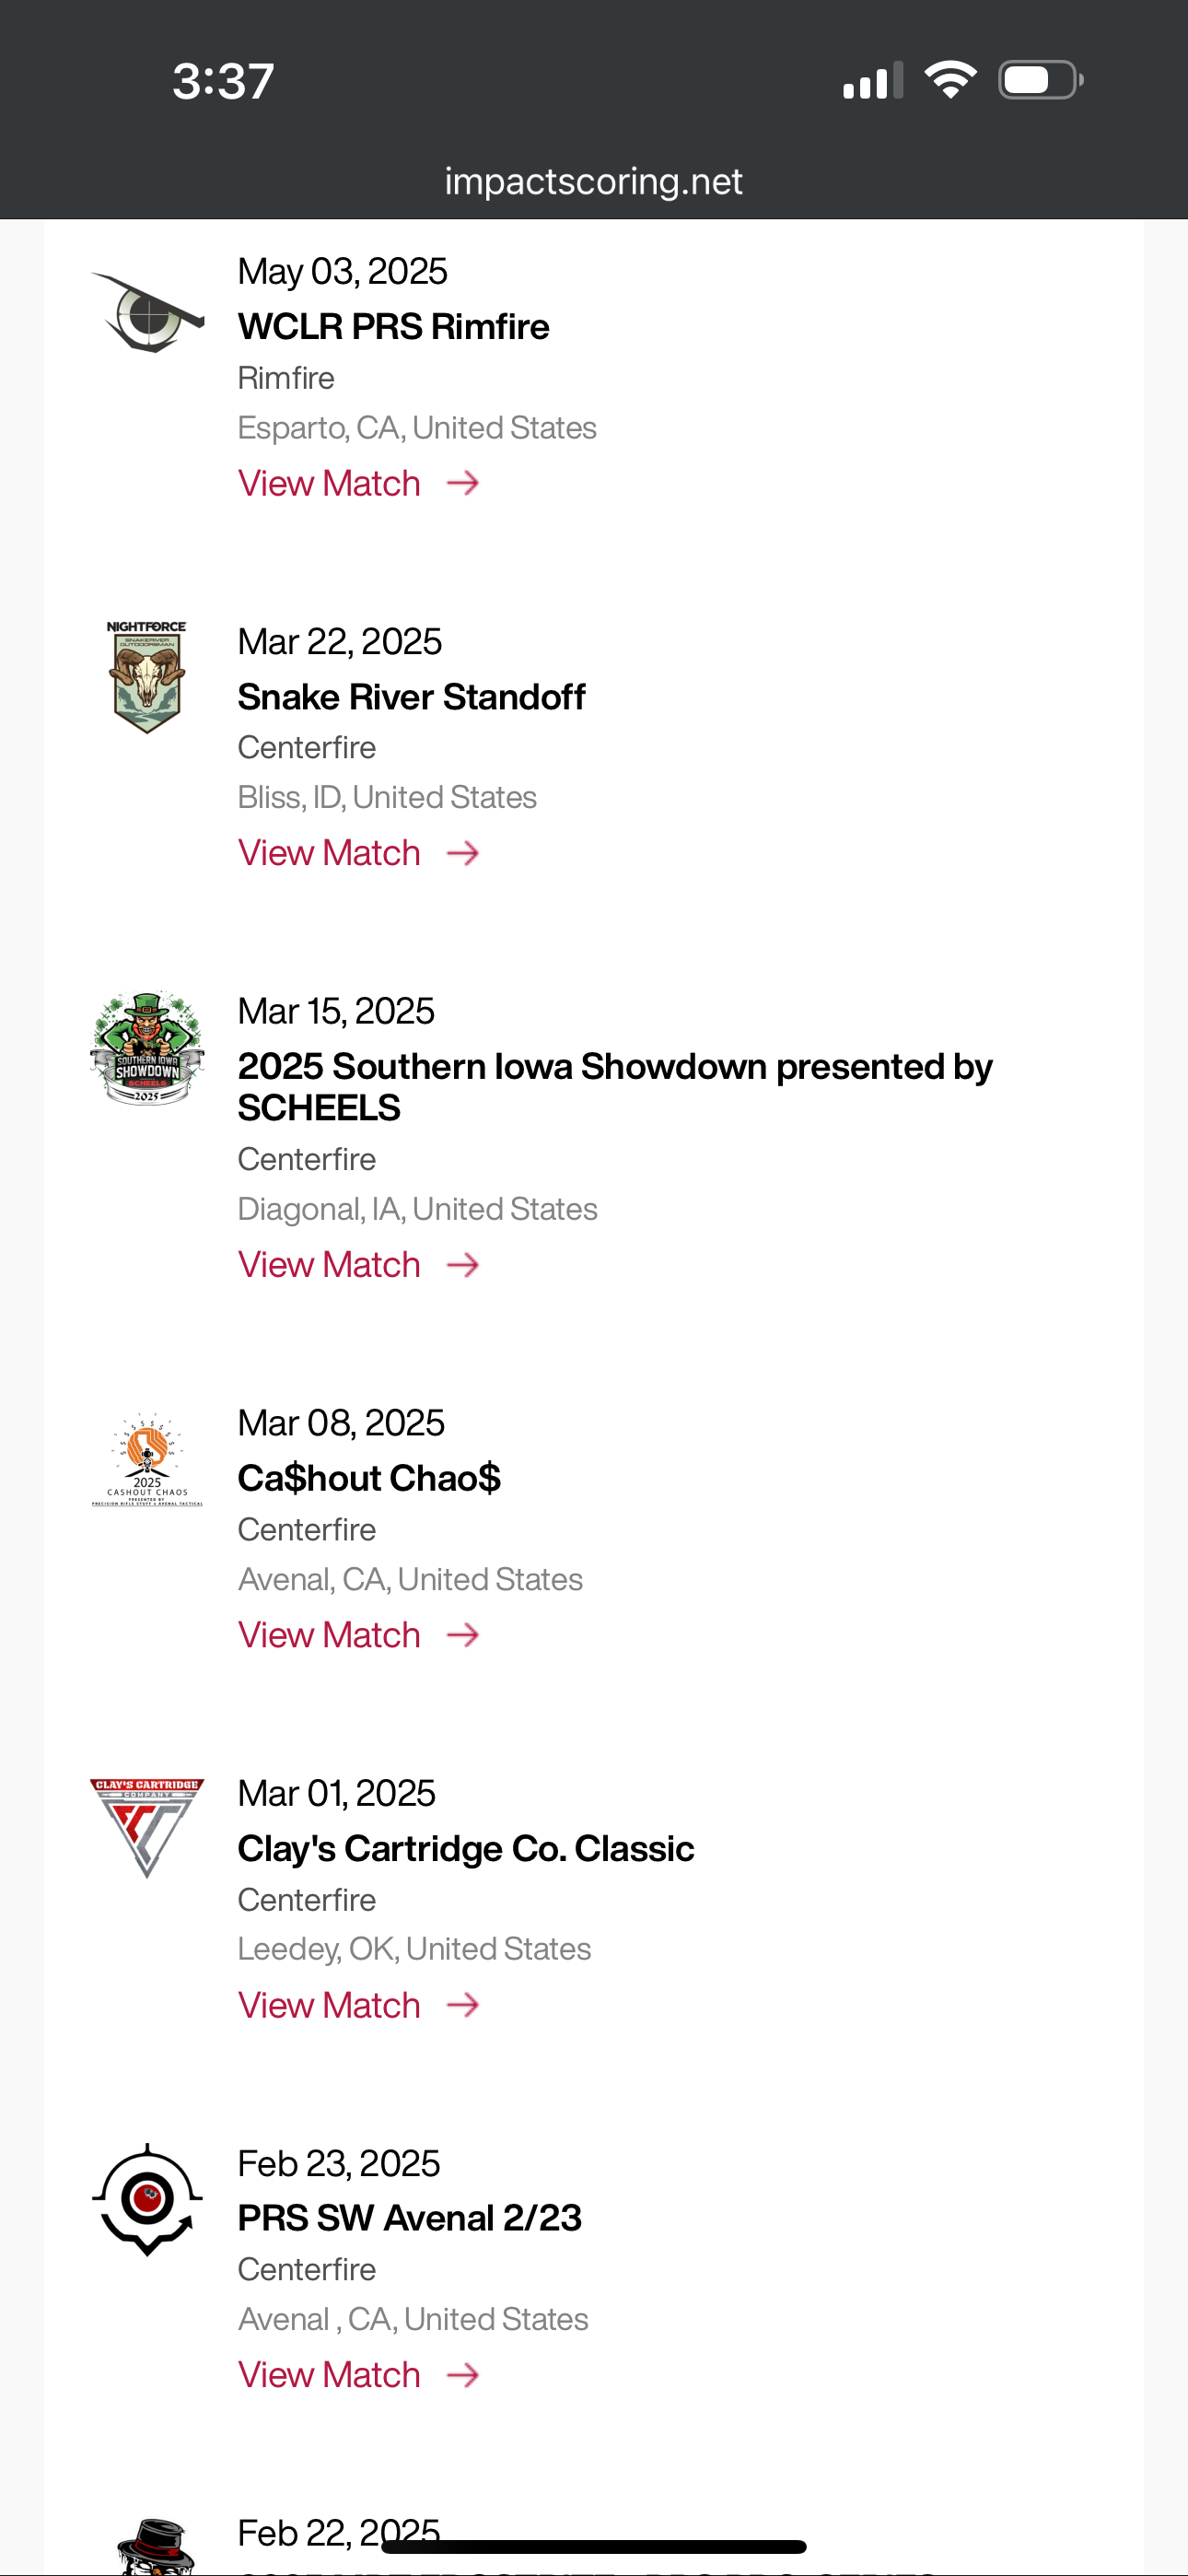Click View Match for Snake River Standoff
The image size is (1188, 2576).
pyautogui.click(x=358, y=853)
